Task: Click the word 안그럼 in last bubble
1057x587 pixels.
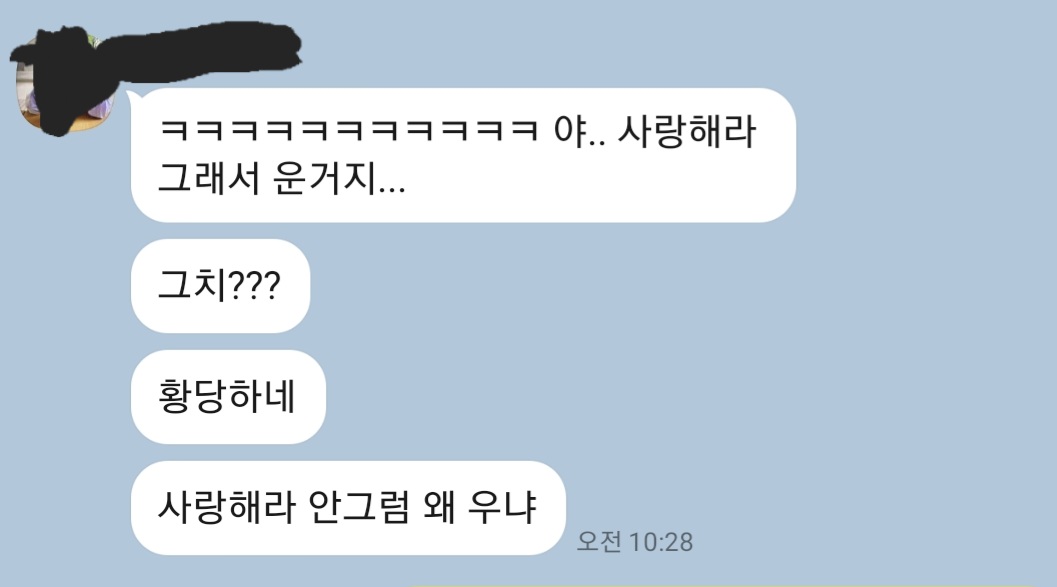Action: point(358,507)
